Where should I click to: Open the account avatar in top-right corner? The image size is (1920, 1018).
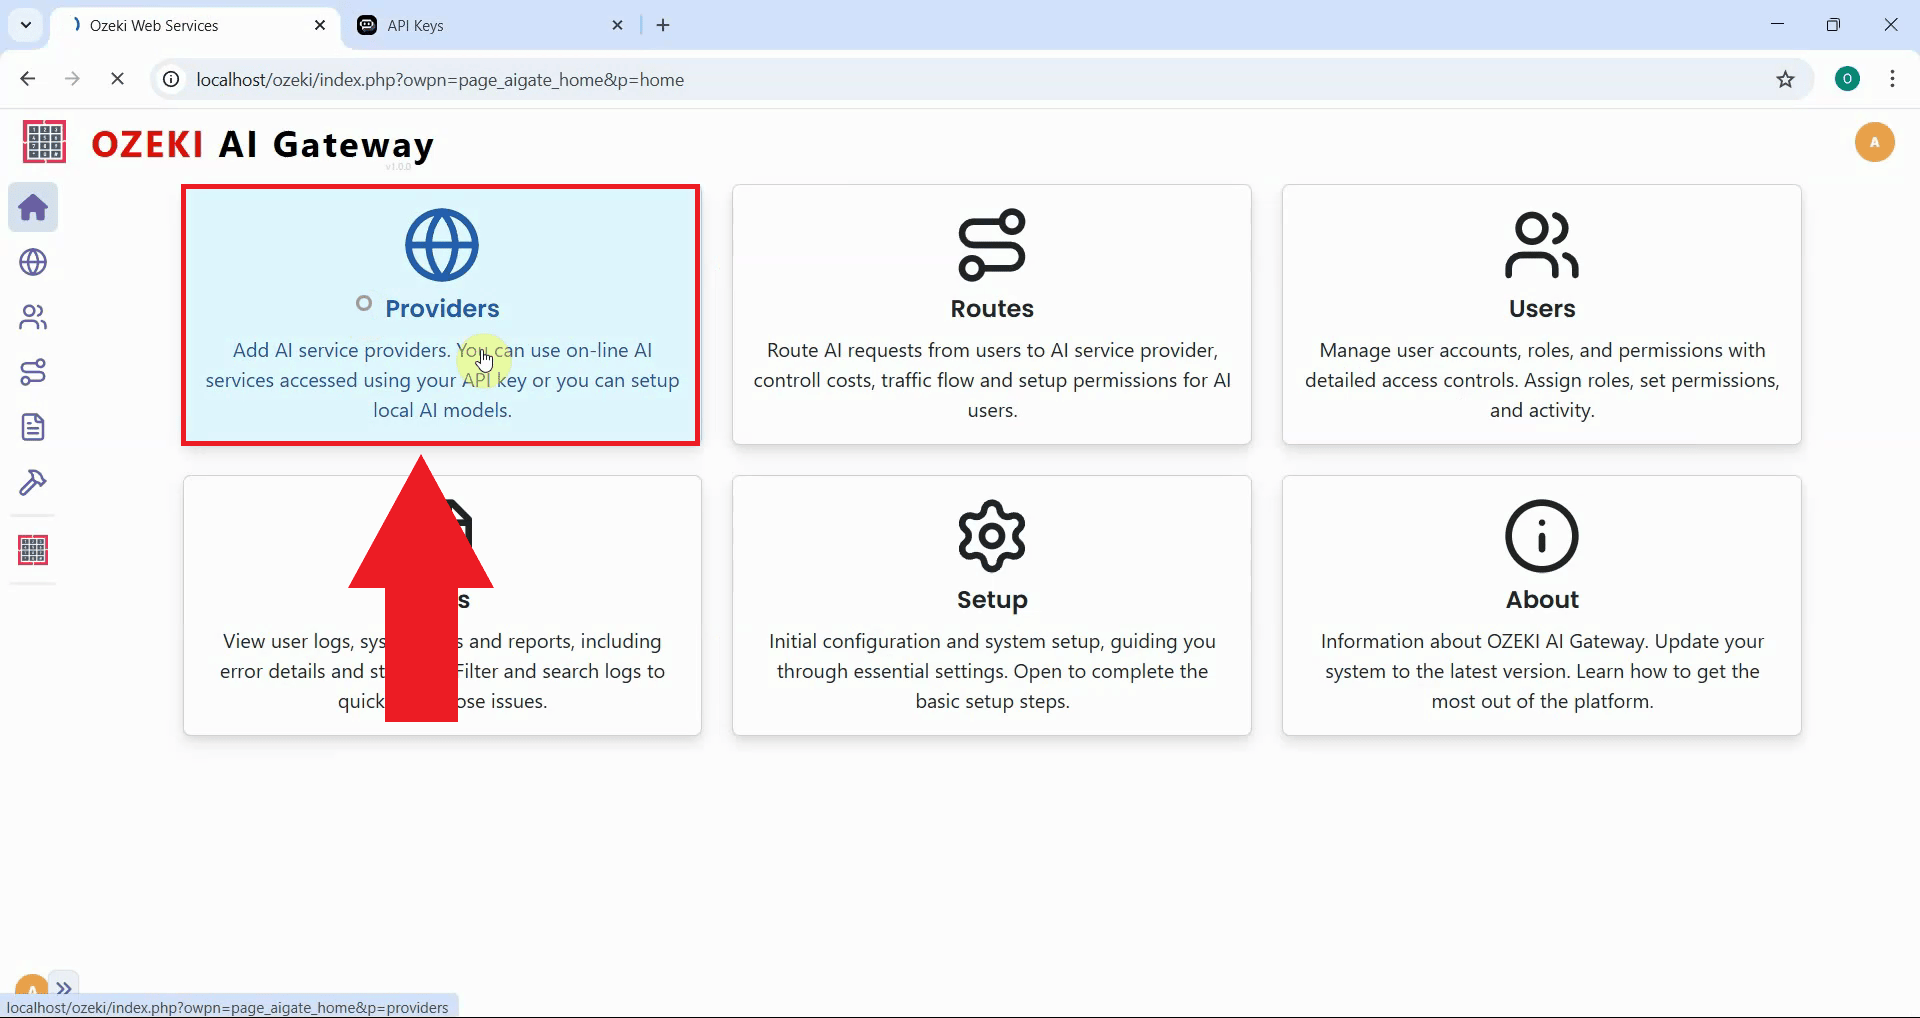tap(1875, 142)
